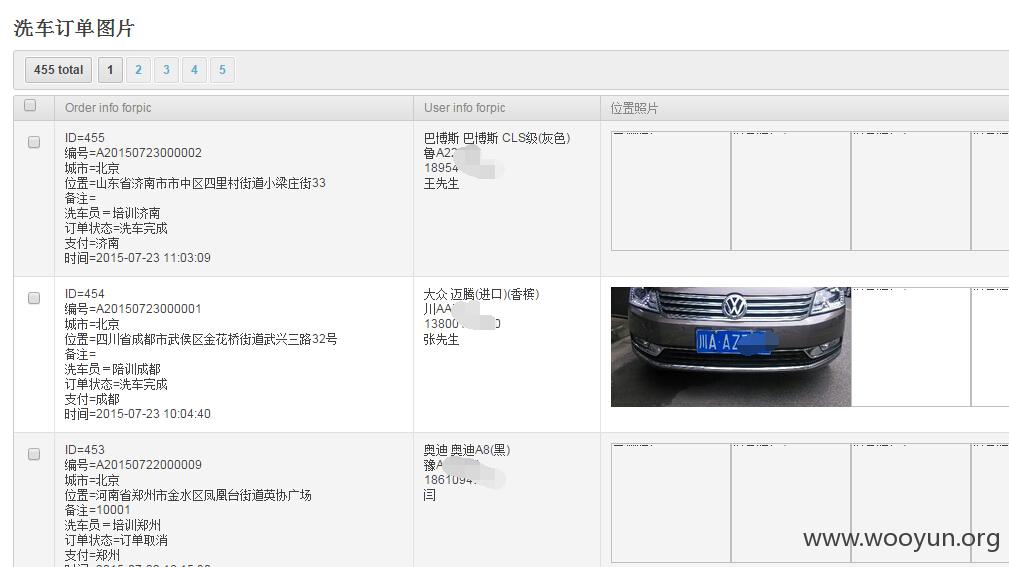Click the text 洗车员=培训郑州
The width and height of the screenshot is (1009, 567).
(113, 525)
